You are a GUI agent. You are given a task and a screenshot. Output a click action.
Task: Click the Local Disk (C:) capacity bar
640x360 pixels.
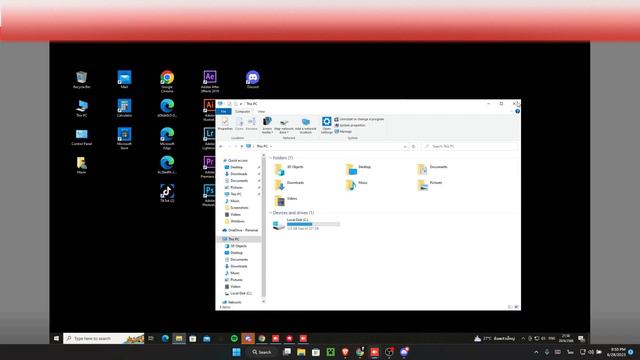pos(313,224)
